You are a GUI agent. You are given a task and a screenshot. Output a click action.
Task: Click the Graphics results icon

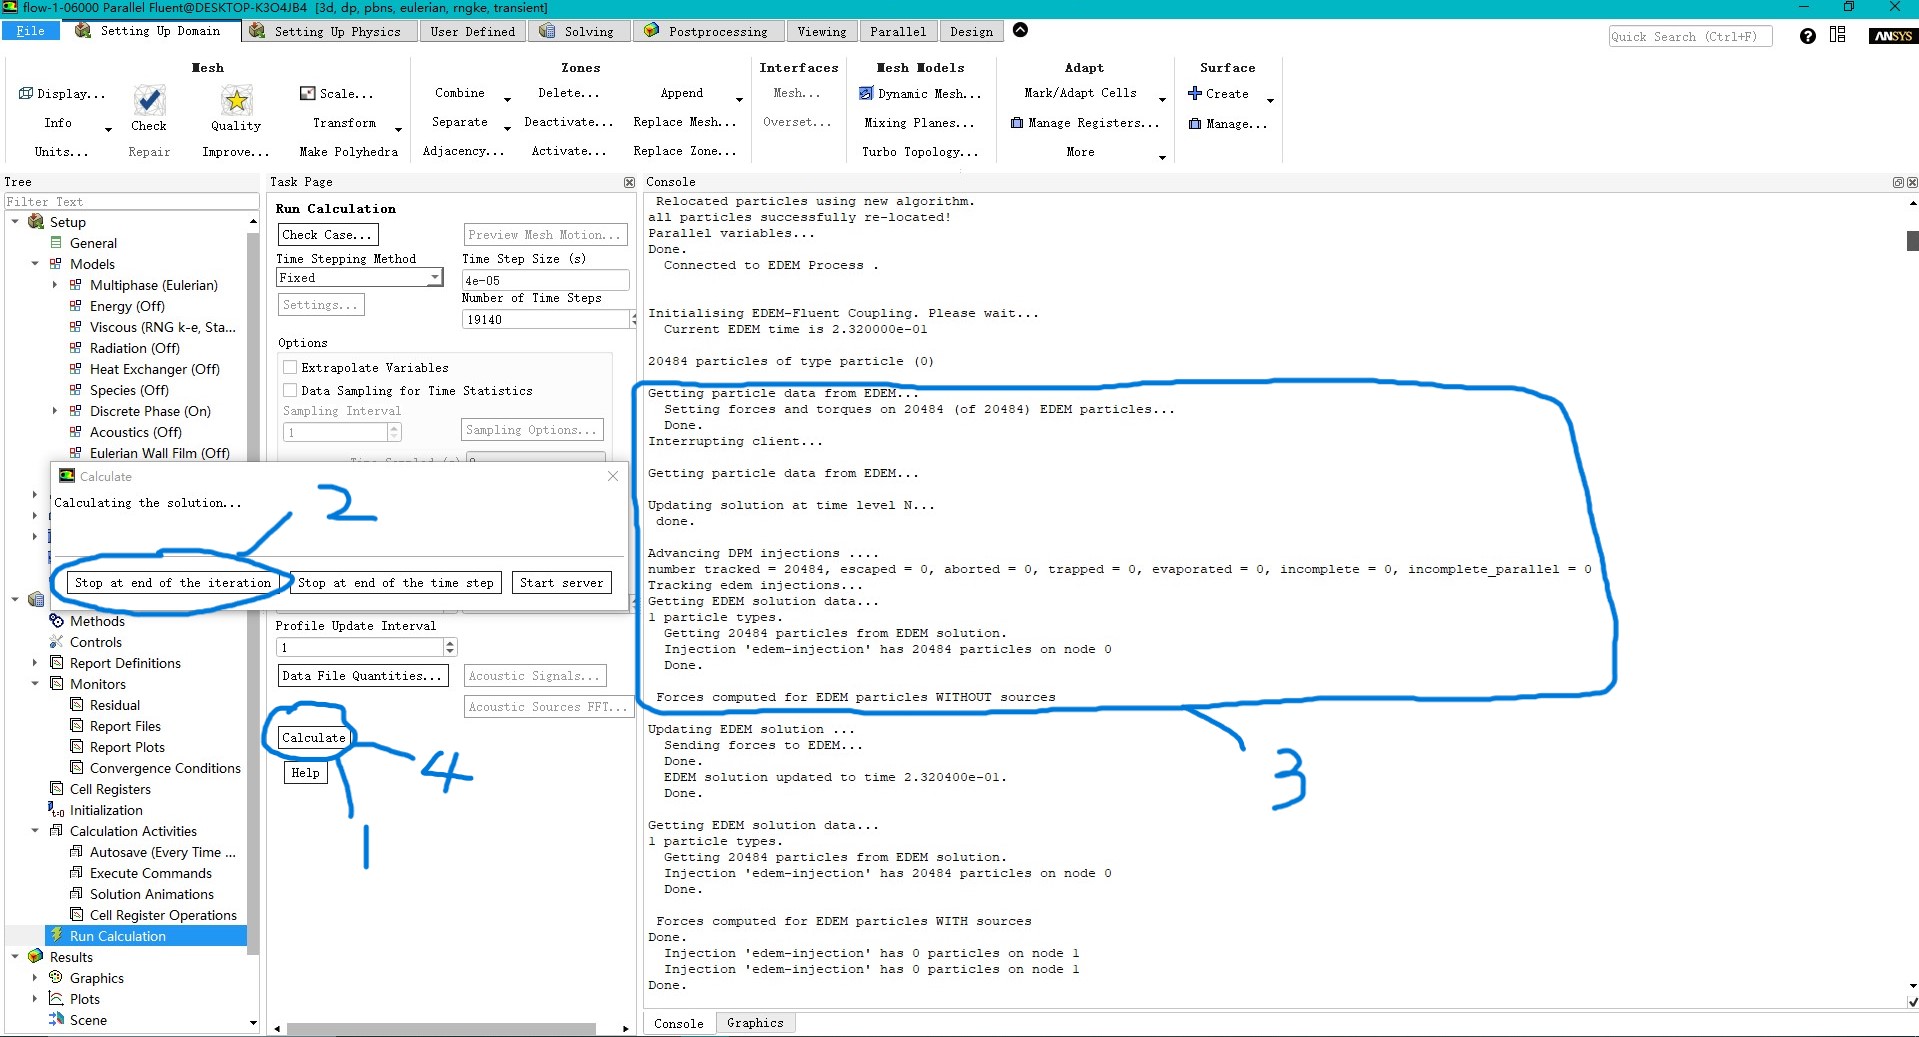point(56,978)
